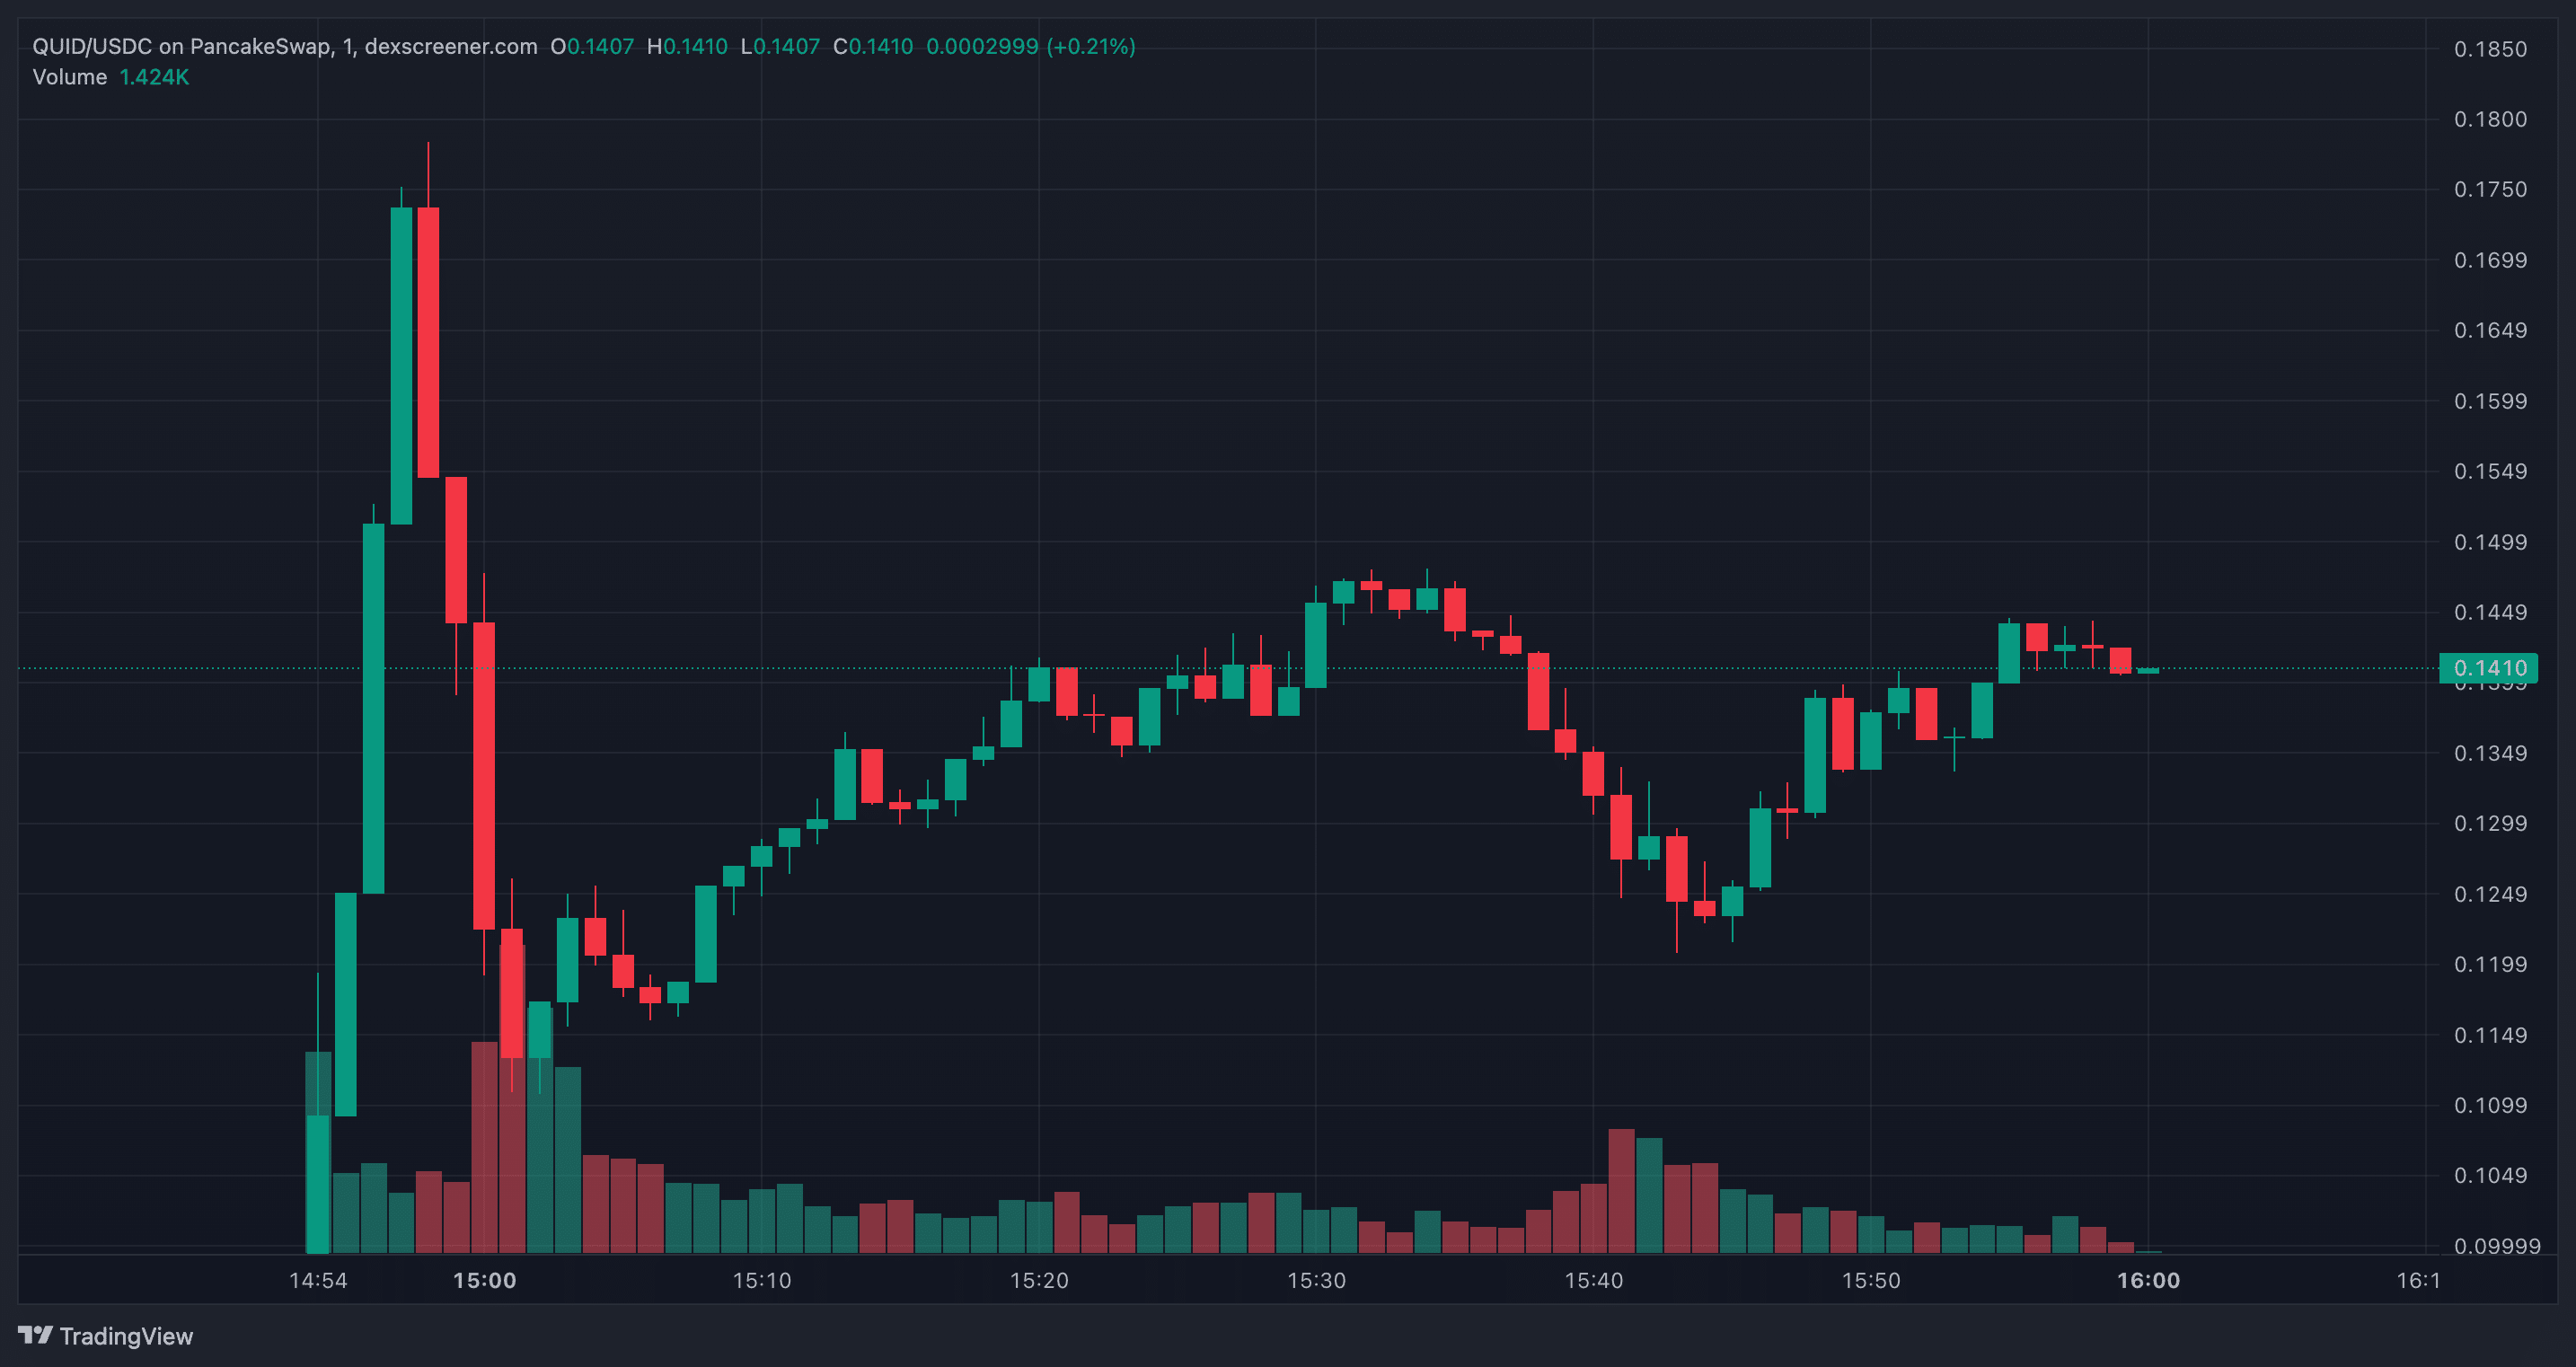Click the largest red volume bar near 15:40
2576x1367 pixels.
pyautogui.click(x=1621, y=1190)
